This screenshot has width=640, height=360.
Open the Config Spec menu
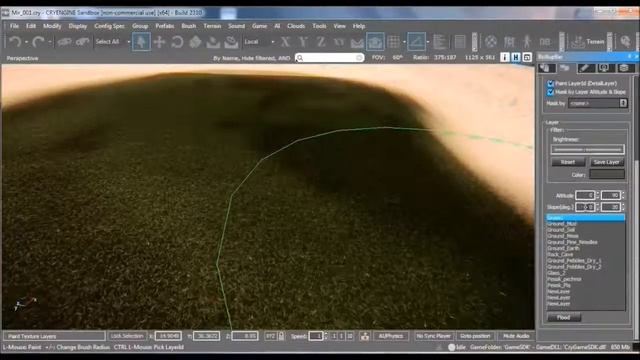pyautogui.click(x=109, y=26)
